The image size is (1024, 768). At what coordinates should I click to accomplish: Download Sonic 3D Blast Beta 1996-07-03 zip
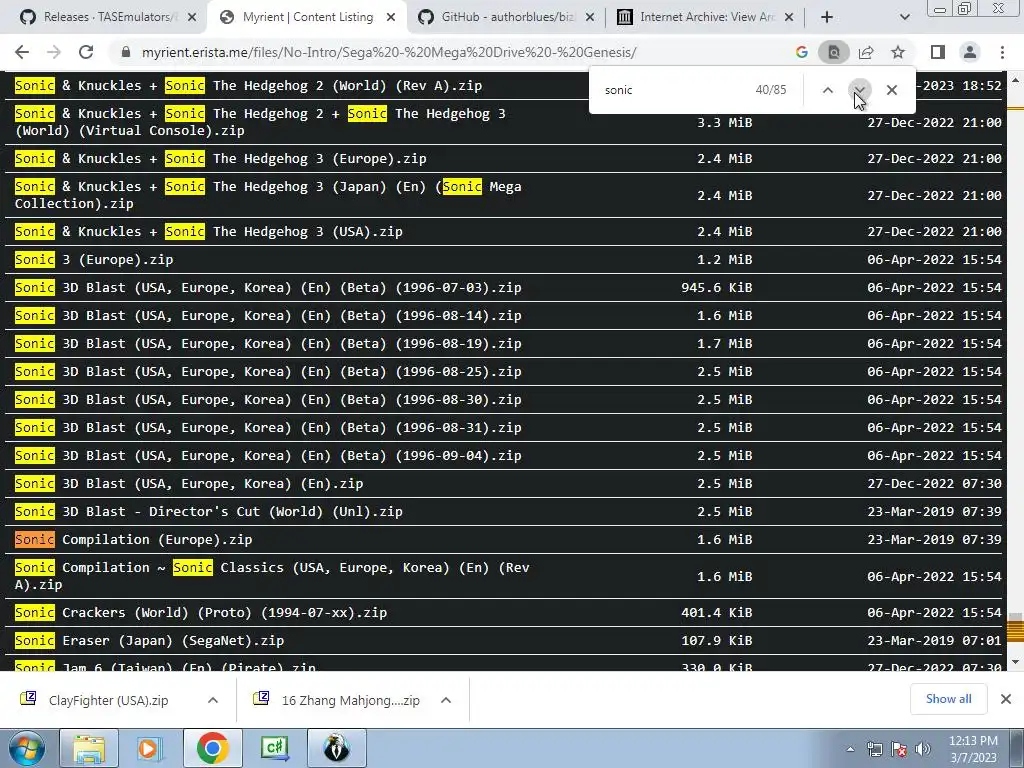(268, 287)
